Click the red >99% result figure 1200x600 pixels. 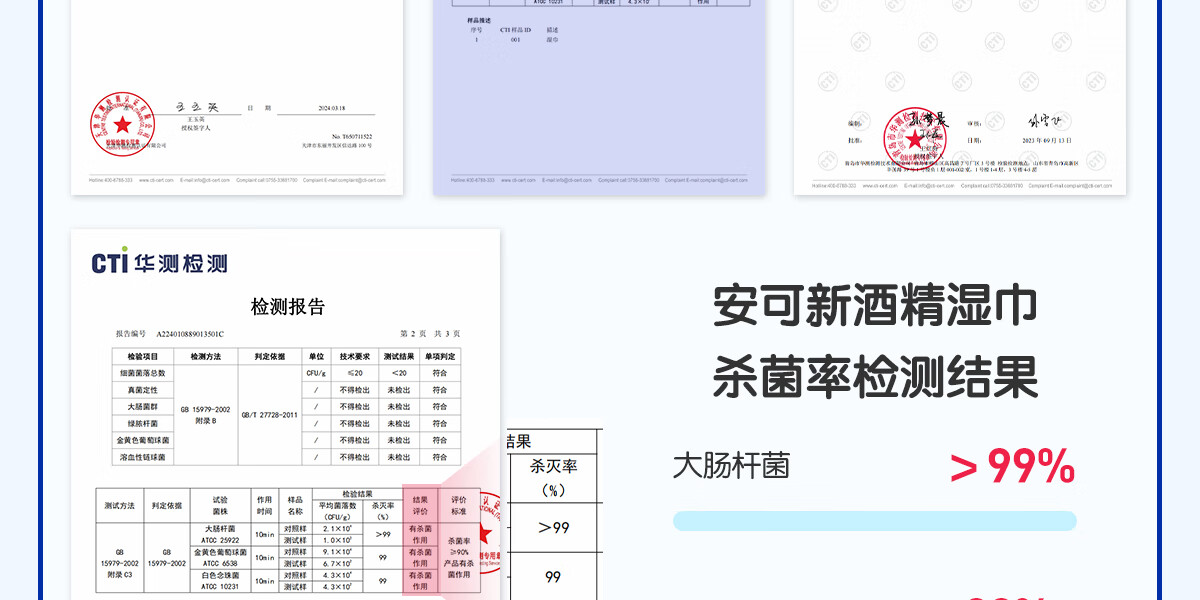1013,466
